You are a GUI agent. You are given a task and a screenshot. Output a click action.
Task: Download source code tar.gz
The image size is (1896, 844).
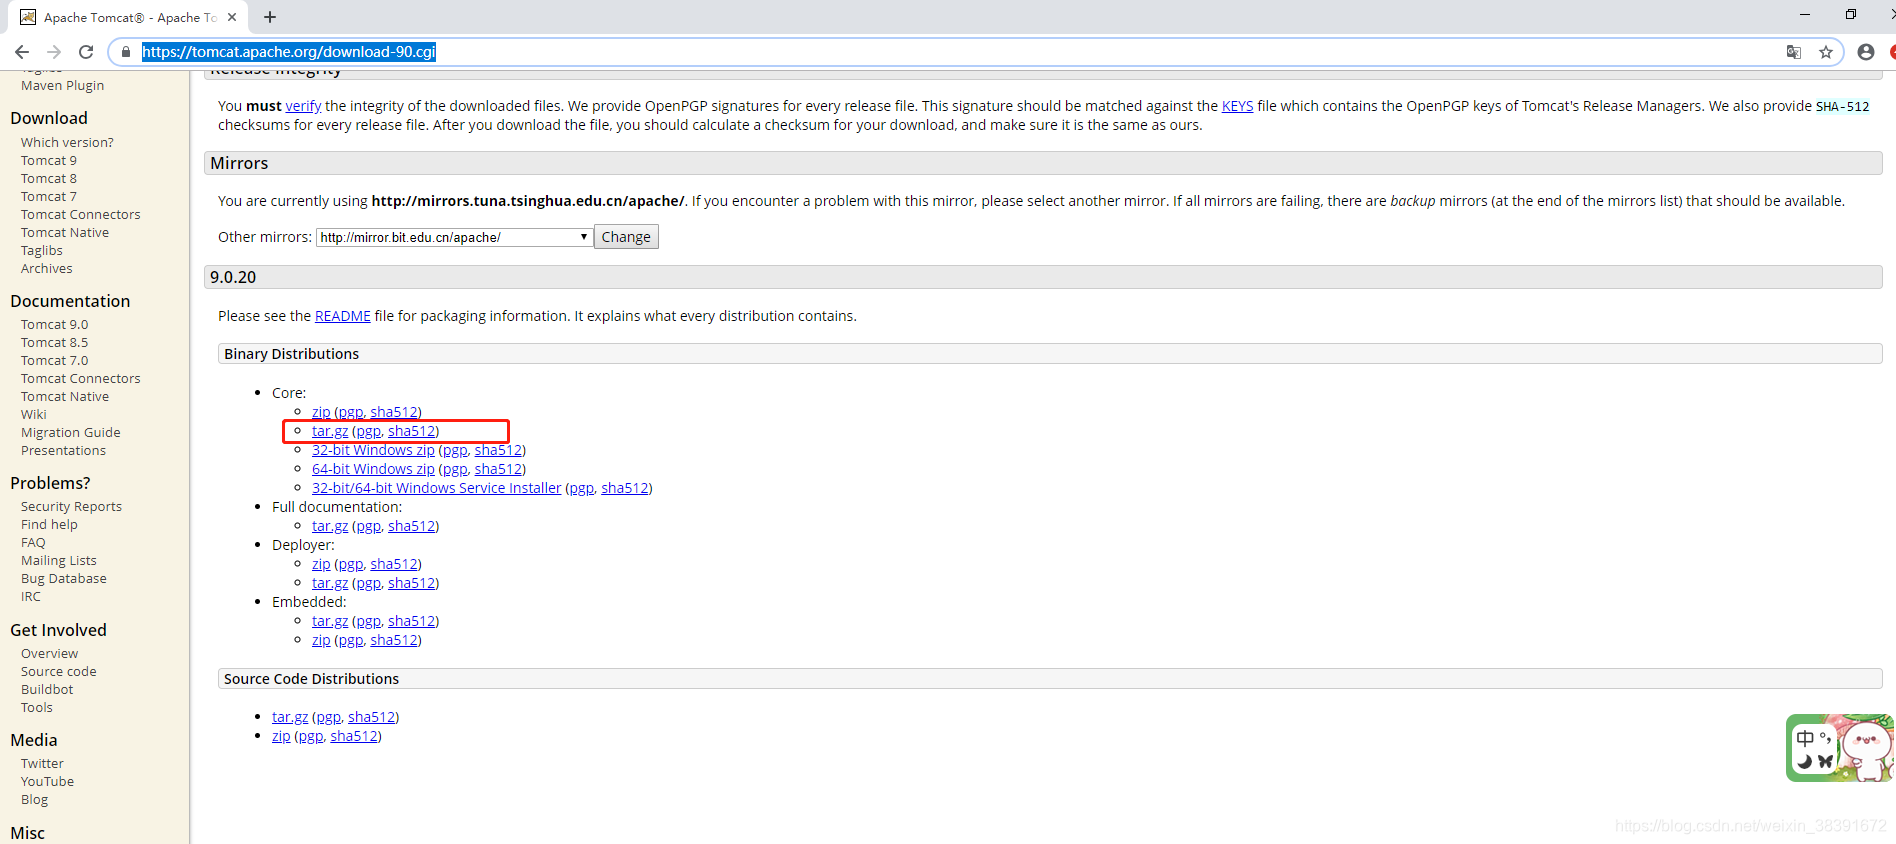(x=290, y=717)
